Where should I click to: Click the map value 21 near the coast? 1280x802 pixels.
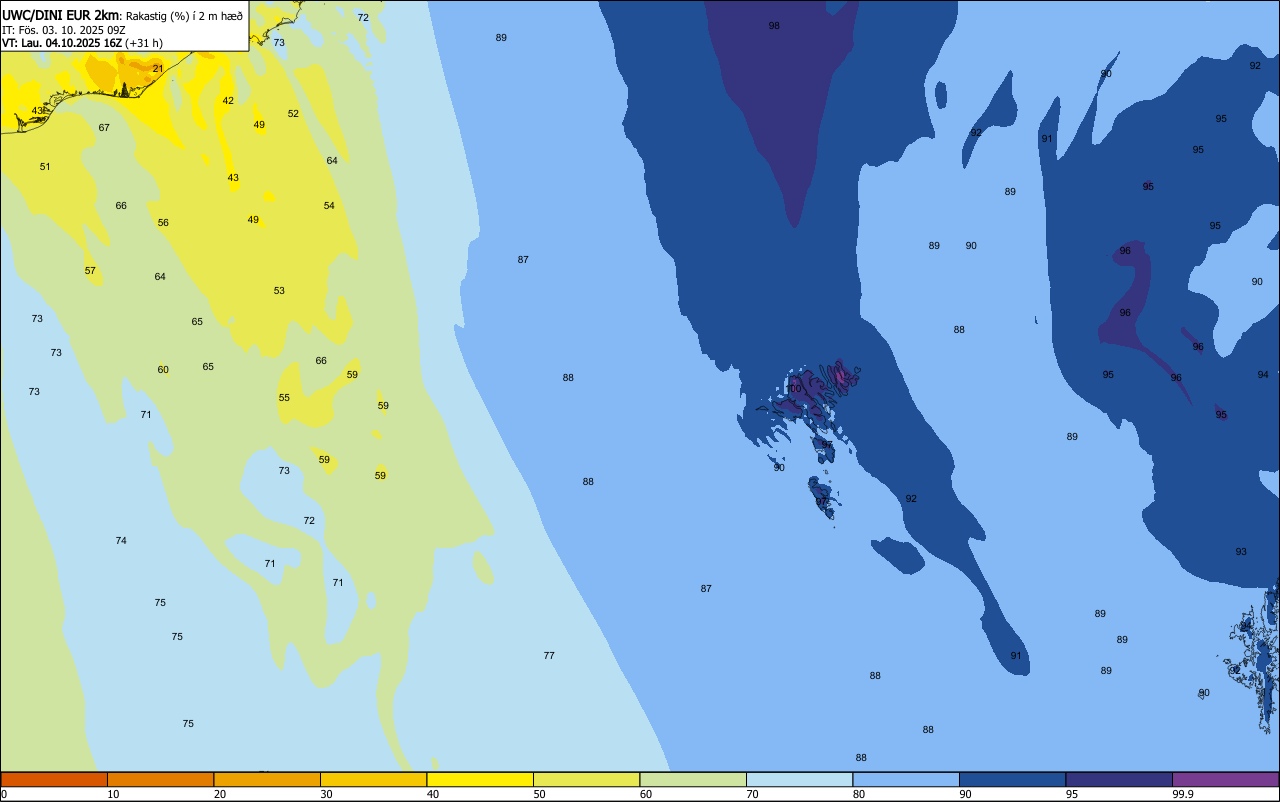(x=158, y=69)
